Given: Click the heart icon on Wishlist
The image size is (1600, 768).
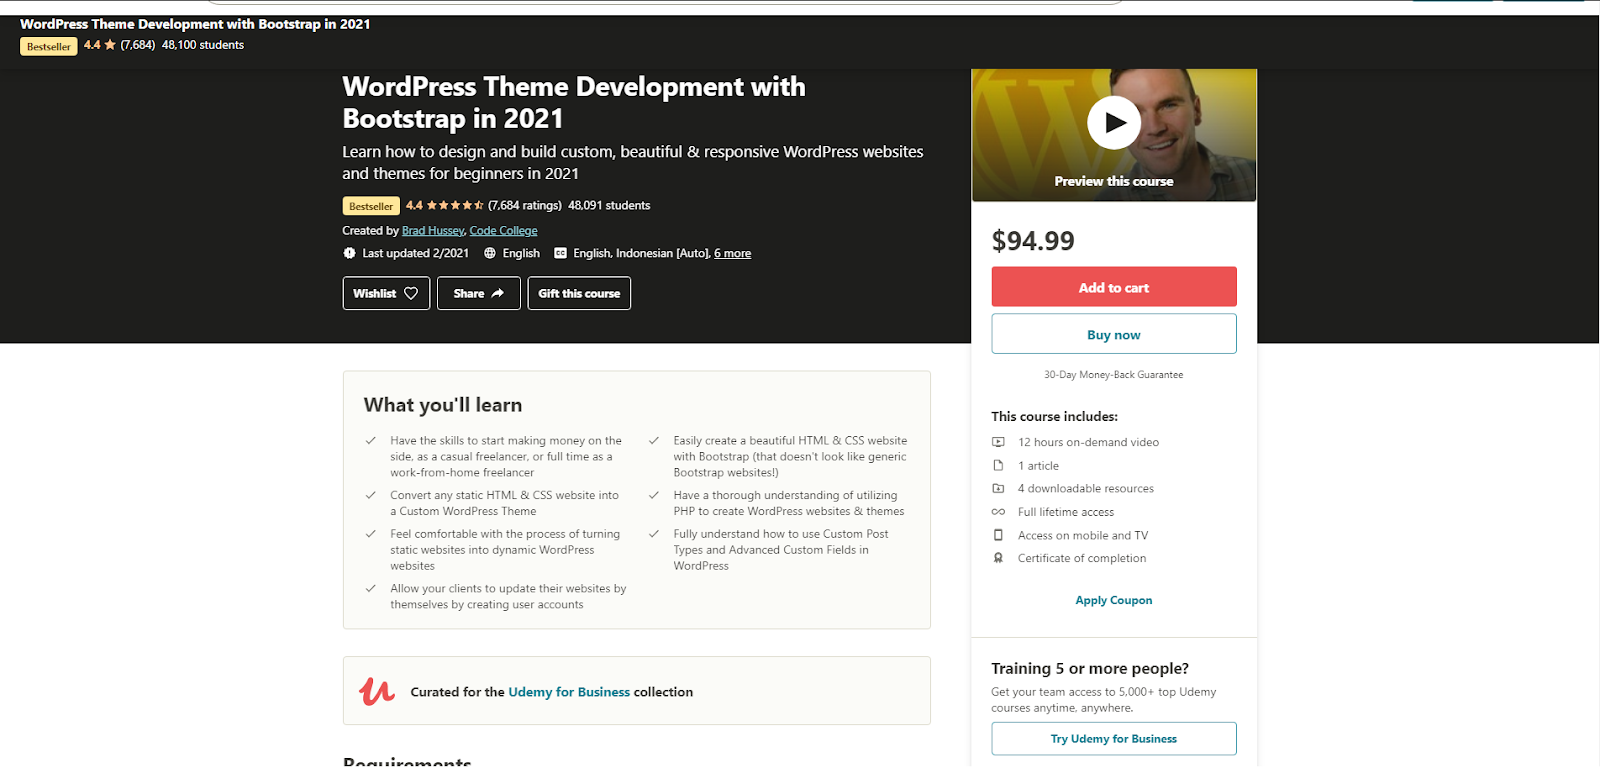Looking at the screenshot, I should (x=411, y=293).
